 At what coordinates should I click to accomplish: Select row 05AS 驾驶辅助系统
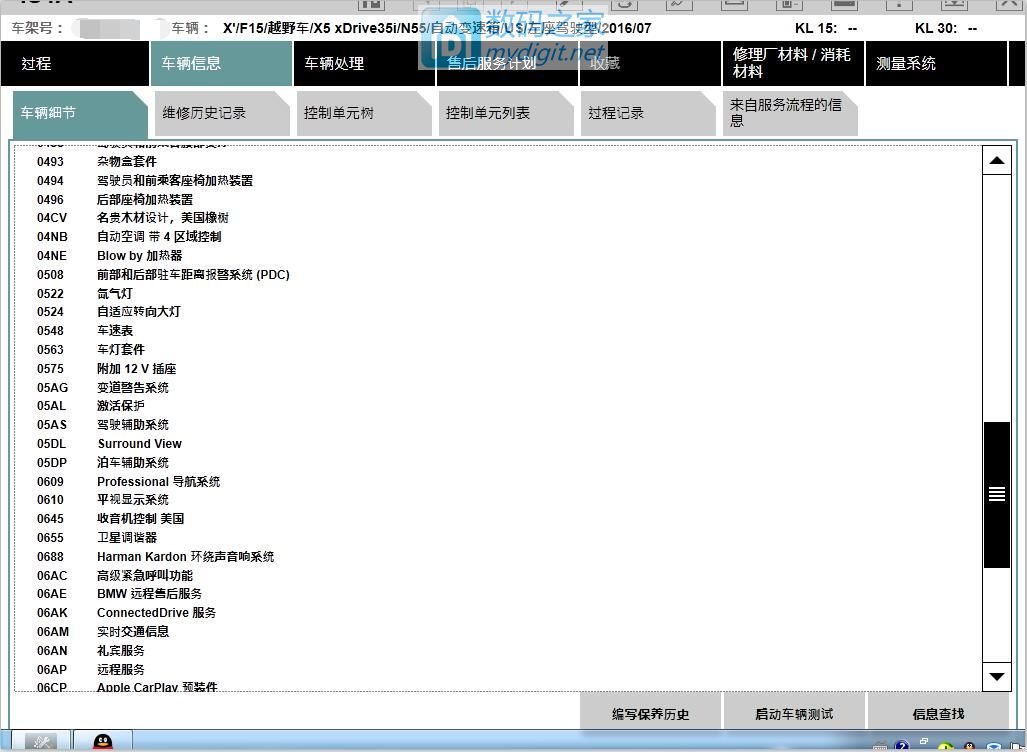103,424
